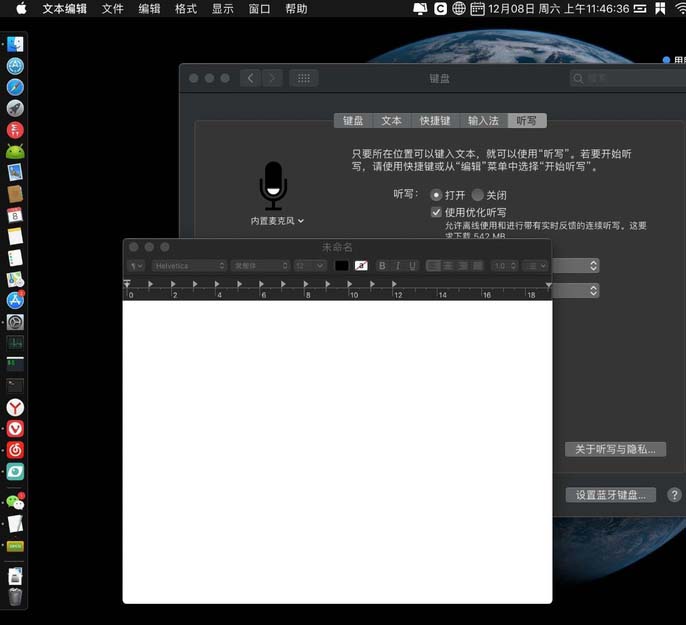The height and width of the screenshot is (625, 686).
Task: Open Terminal app in the Dock
Action: (x=15, y=386)
